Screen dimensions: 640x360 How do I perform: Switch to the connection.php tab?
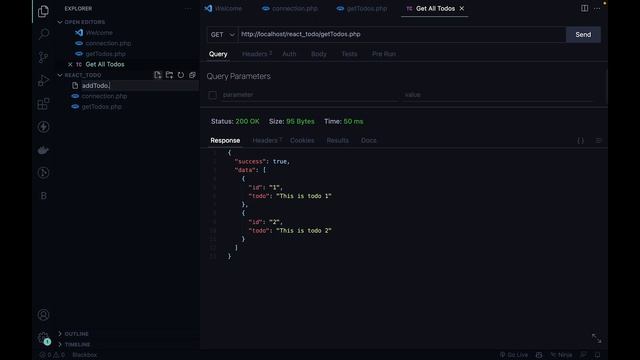point(290,9)
